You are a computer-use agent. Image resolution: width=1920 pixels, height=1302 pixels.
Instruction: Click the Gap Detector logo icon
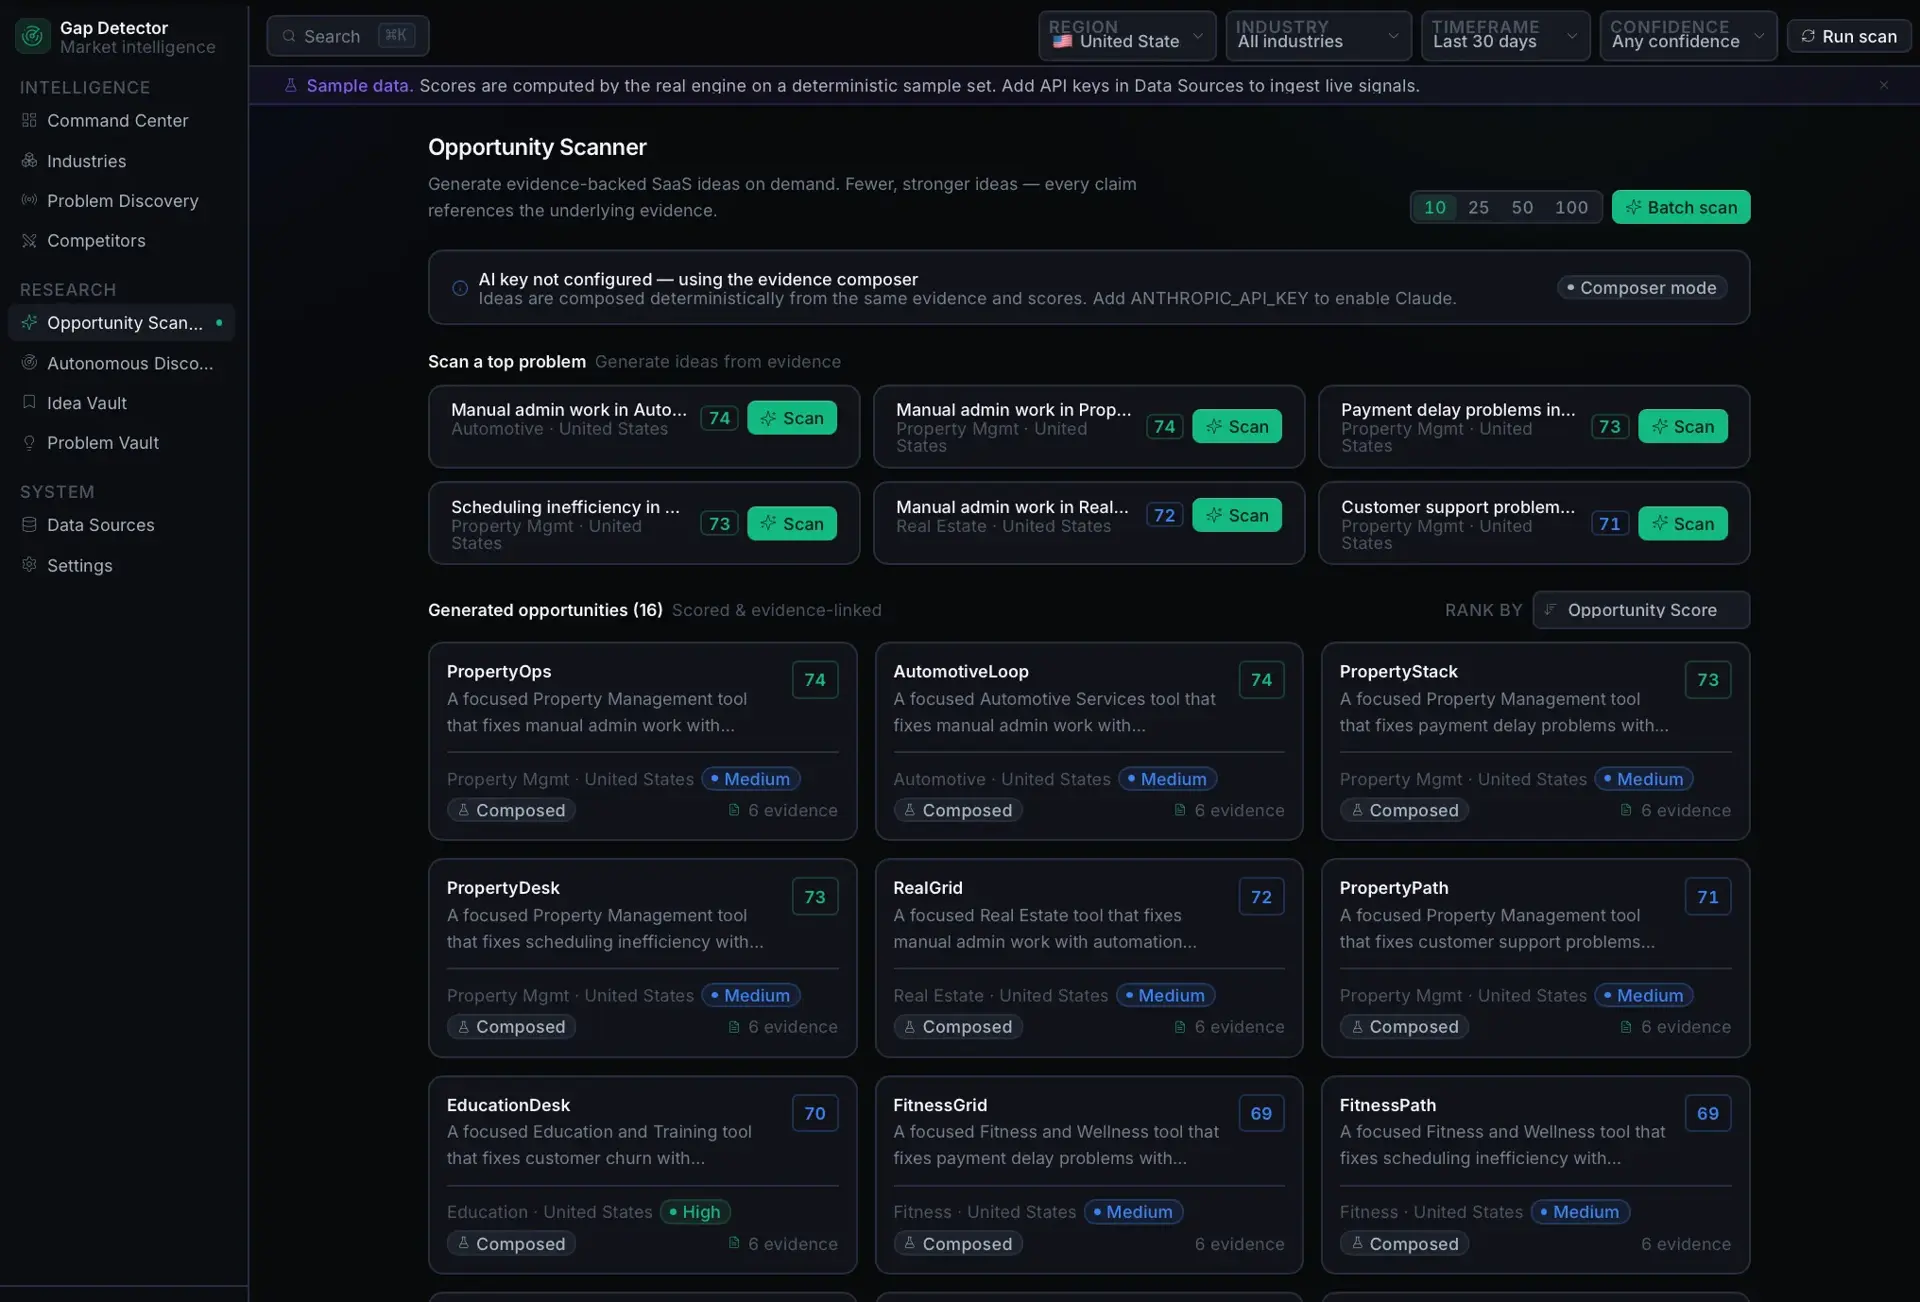point(32,36)
